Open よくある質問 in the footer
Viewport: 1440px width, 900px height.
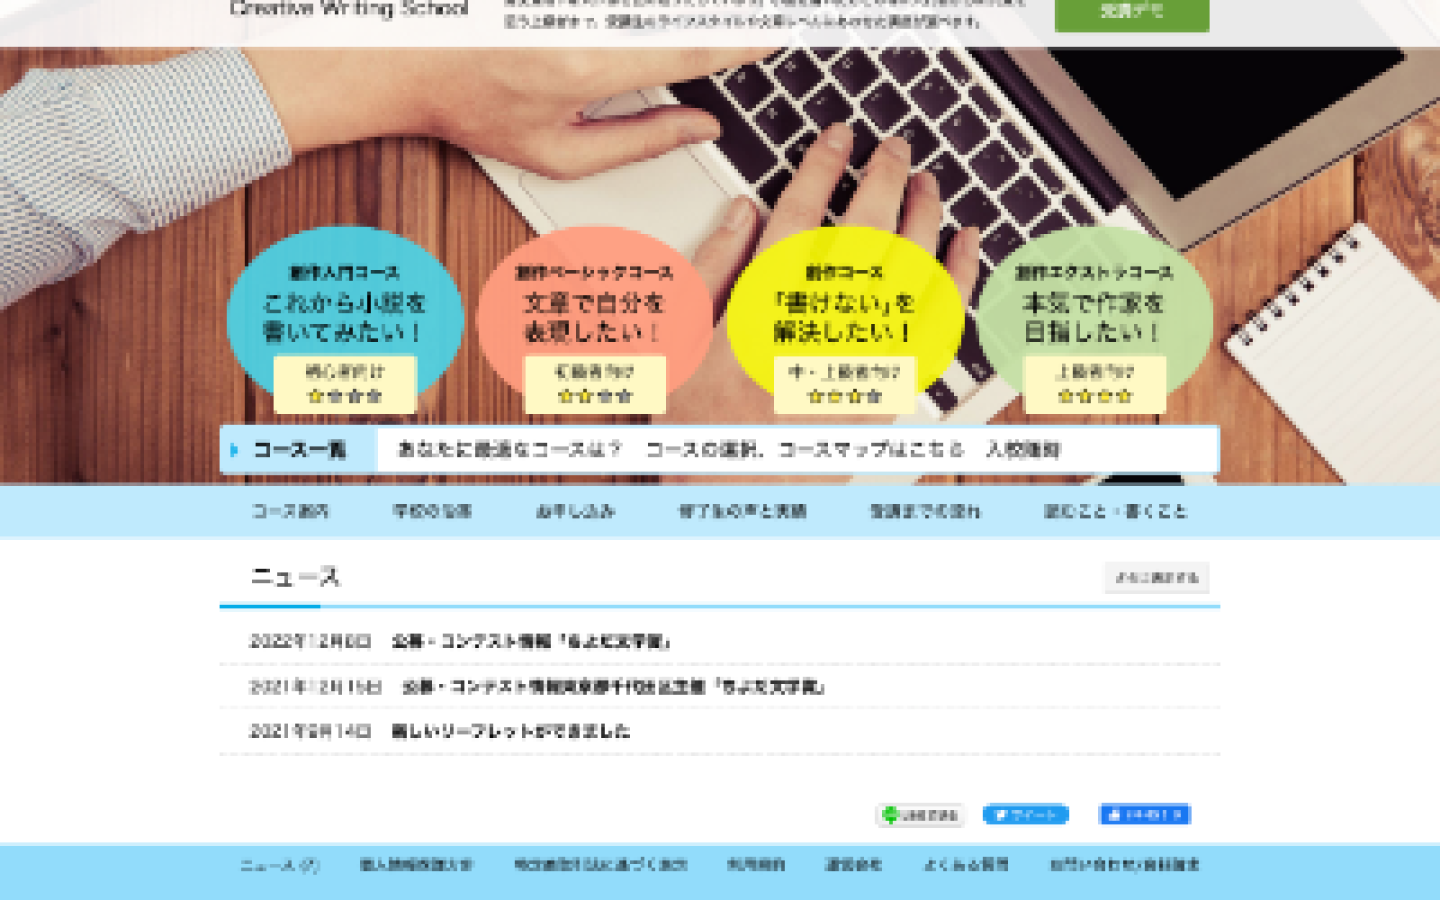pos(965,865)
